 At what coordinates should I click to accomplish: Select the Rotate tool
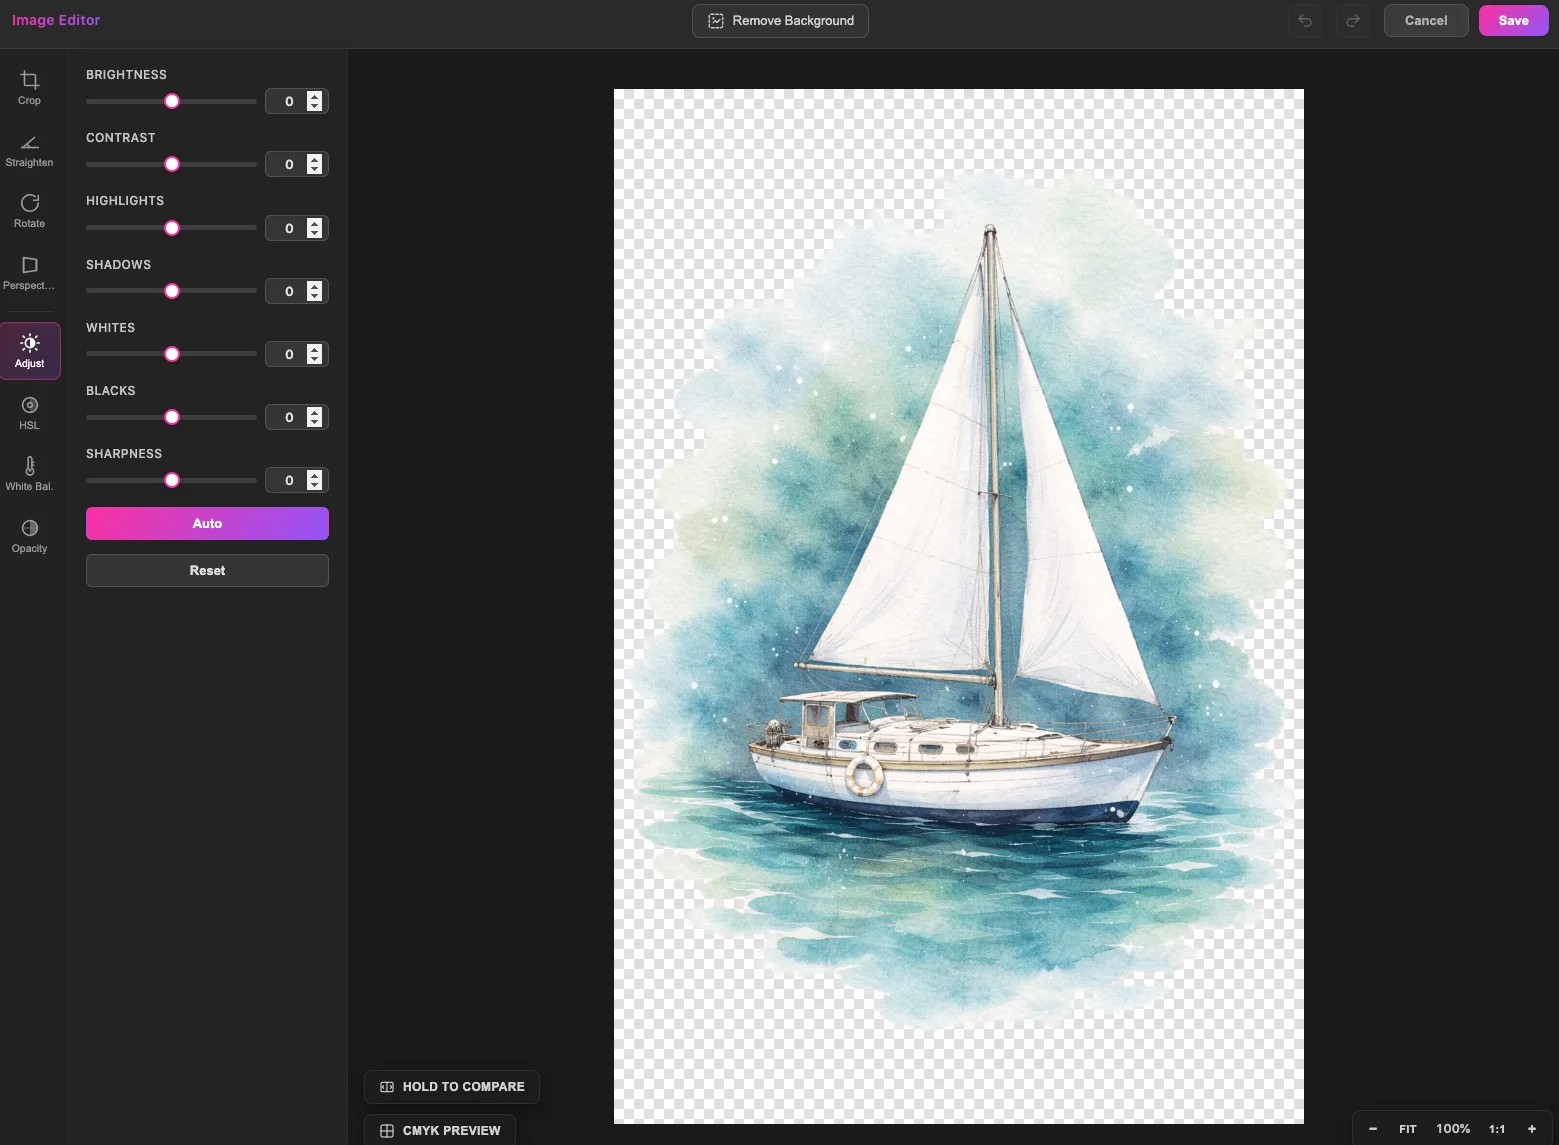pos(29,211)
